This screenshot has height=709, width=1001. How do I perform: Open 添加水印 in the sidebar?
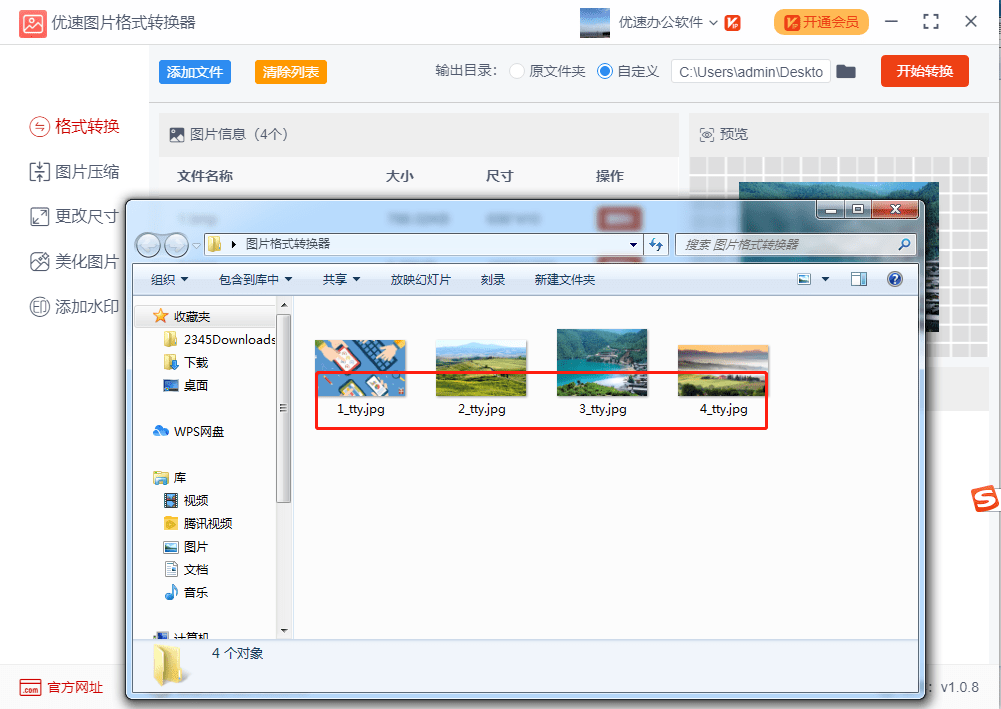pyautogui.click(x=75, y=307)
